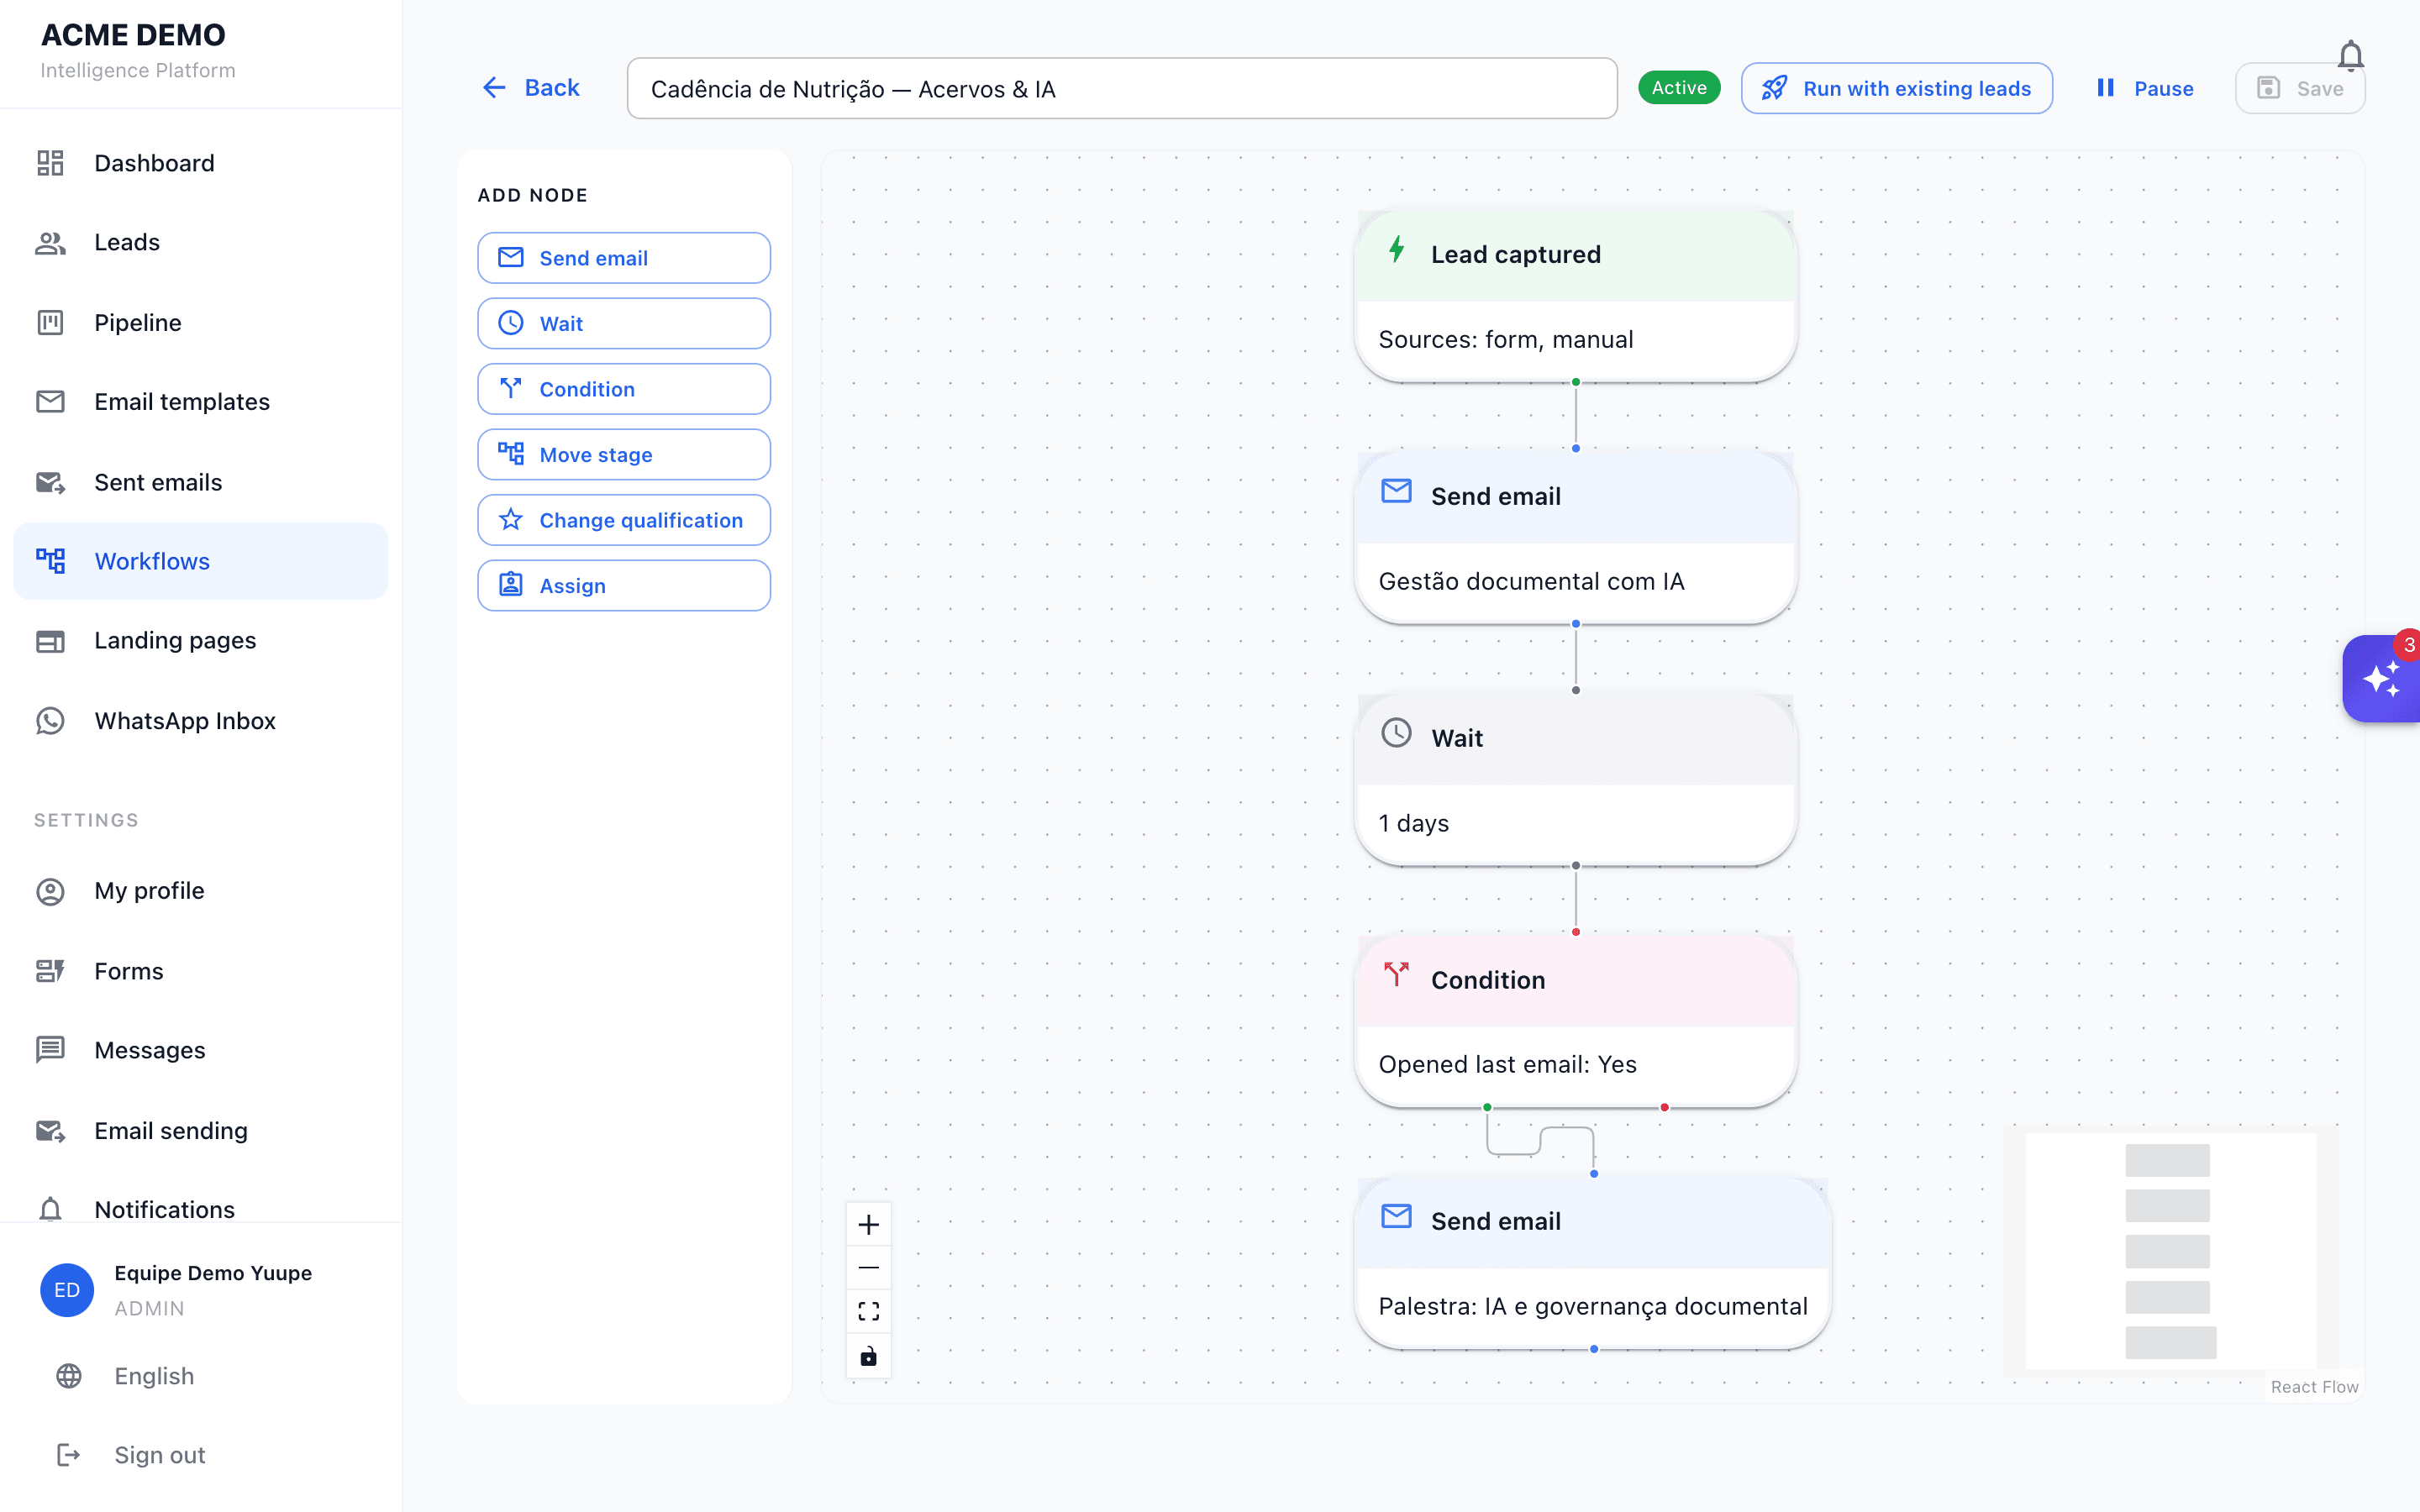Fit the workflow to view
This screenshot has height=1512, width=2420.
point(868,1311)
